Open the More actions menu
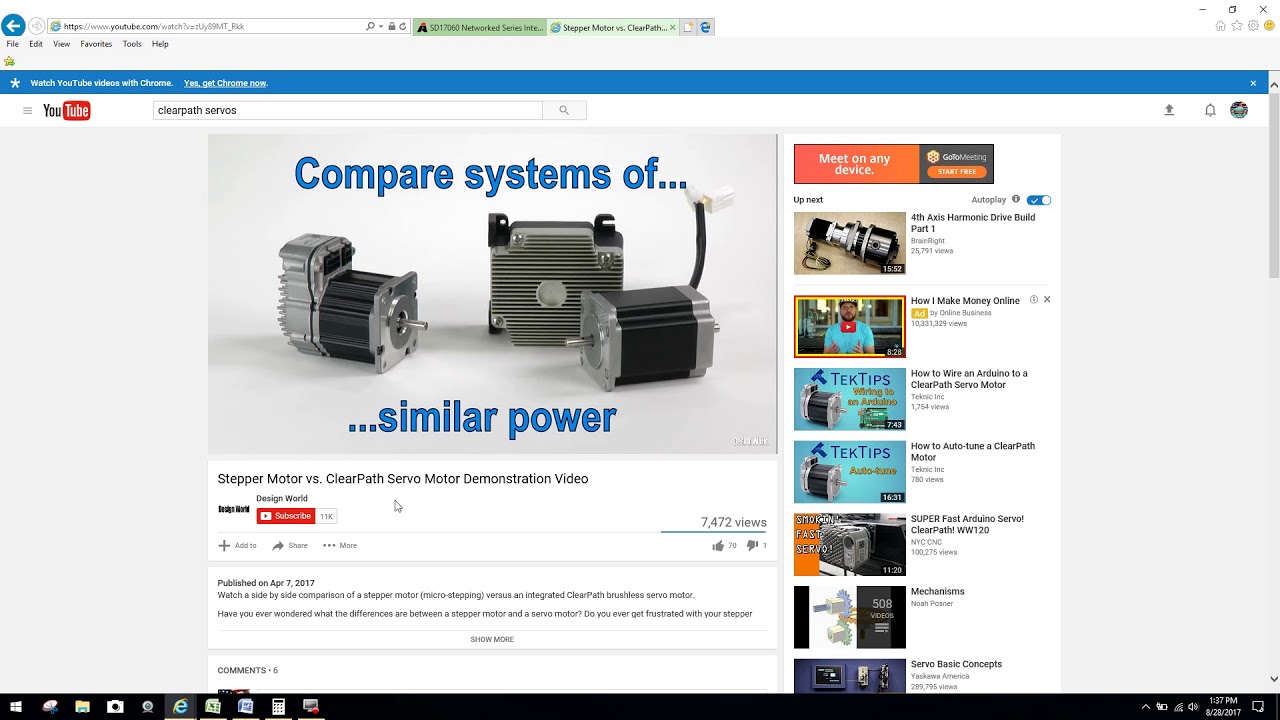Viewport: 1280px width, 720px height. (340, 546)
